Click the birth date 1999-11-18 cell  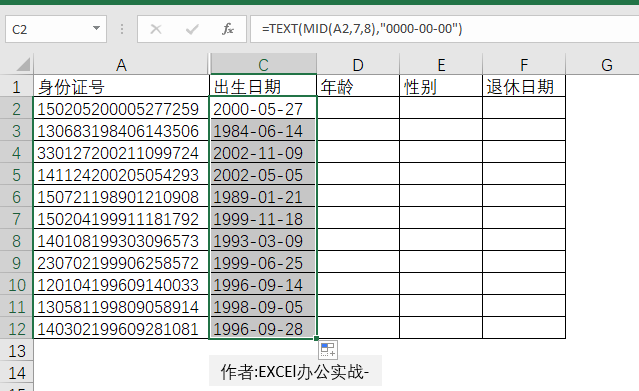tap(263, 219)
